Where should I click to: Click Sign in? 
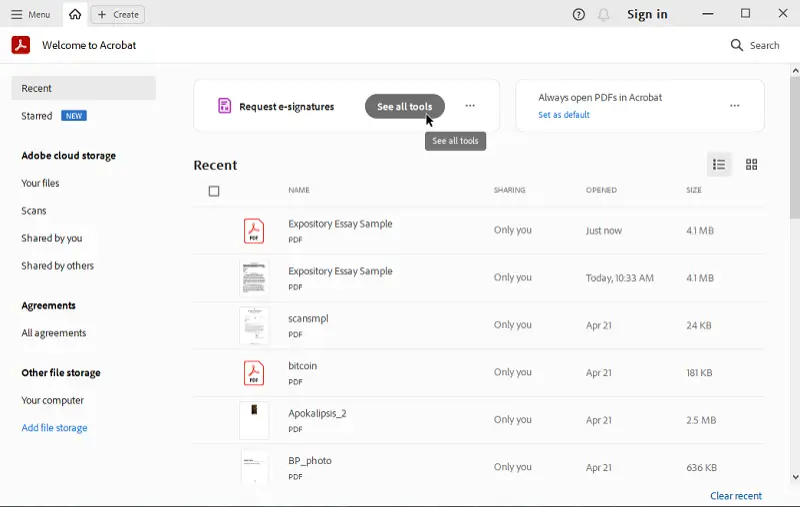[647, 14]
